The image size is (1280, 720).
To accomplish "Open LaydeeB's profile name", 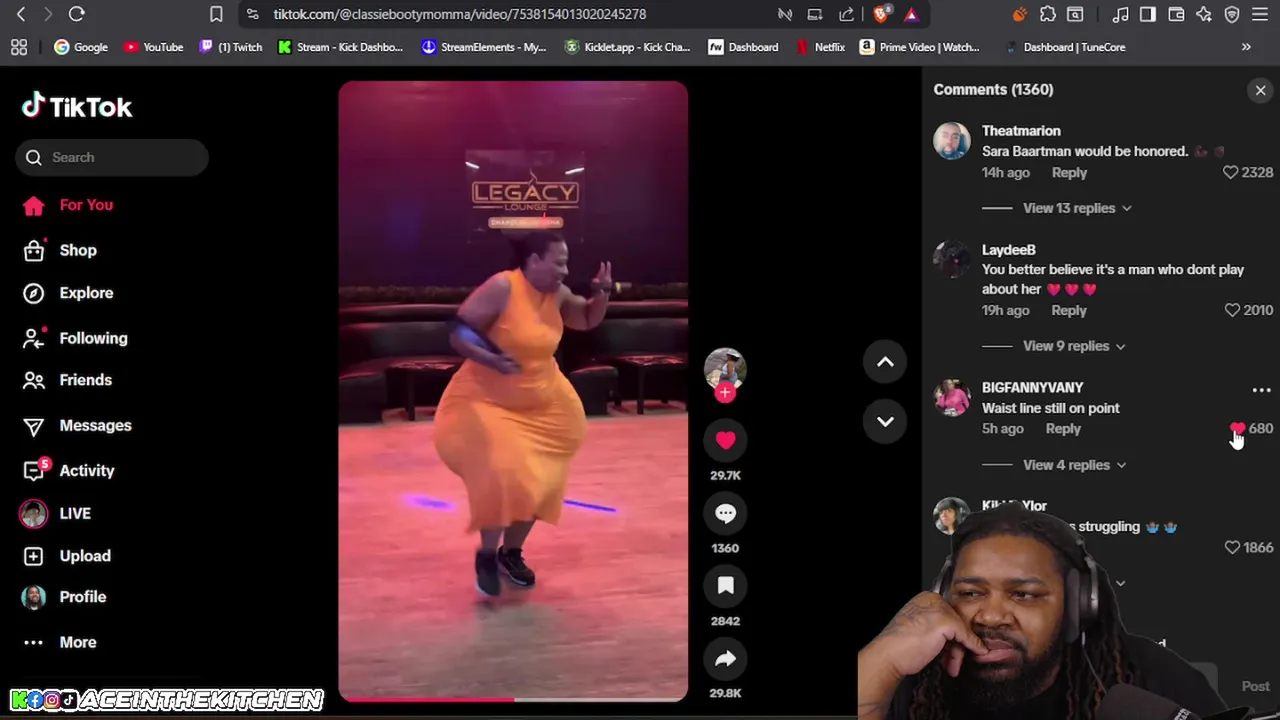I will 1008,250.
